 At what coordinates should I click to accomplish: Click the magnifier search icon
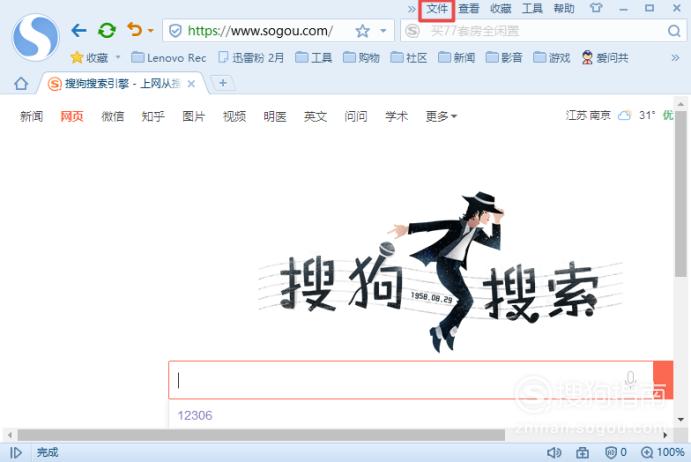click(x=674, y=31)
